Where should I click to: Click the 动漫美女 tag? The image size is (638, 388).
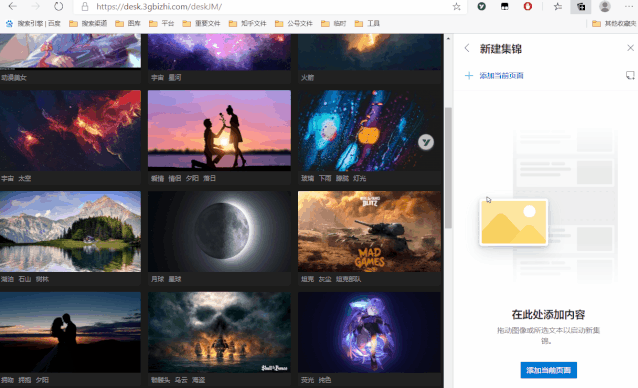(x=14, y=77)
